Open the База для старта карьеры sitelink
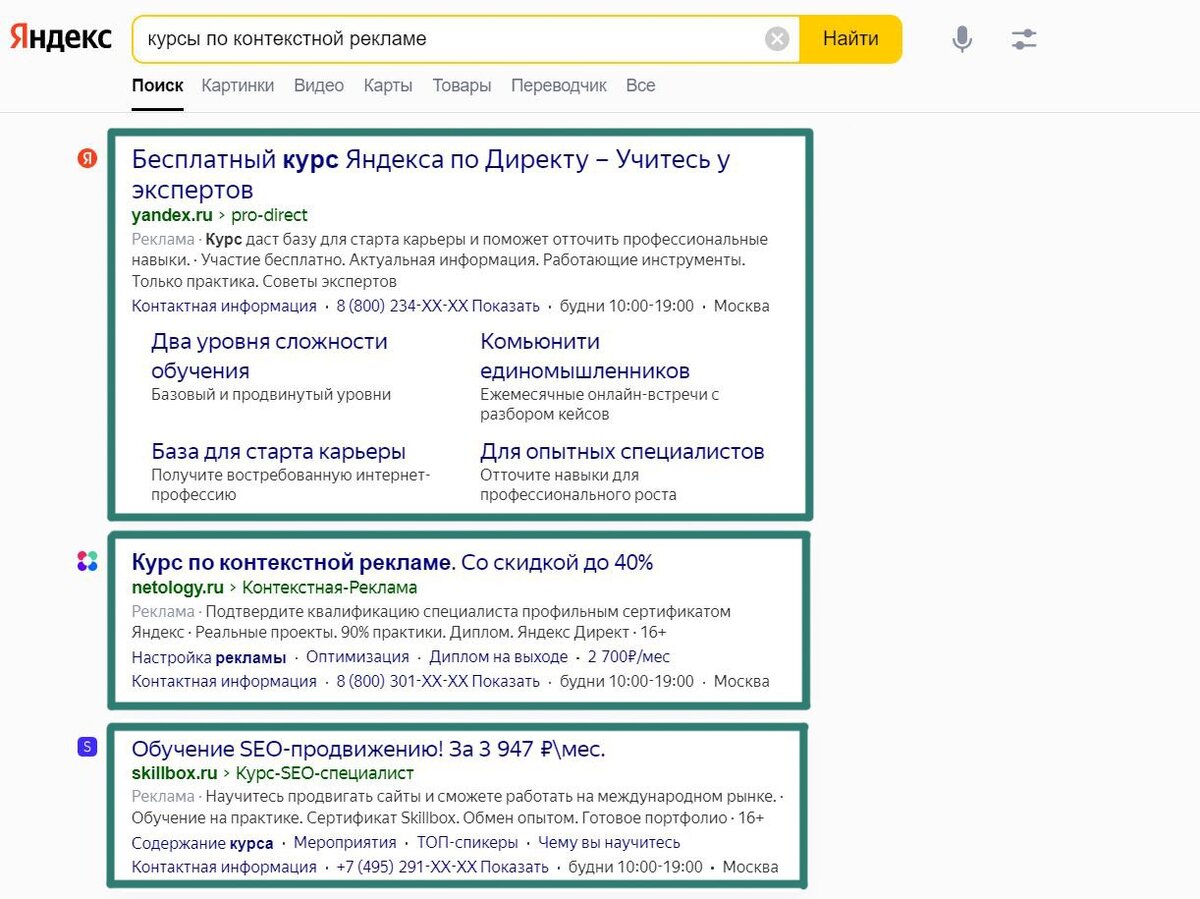This screenshot has height=899, width=1200. pos(278,451)
